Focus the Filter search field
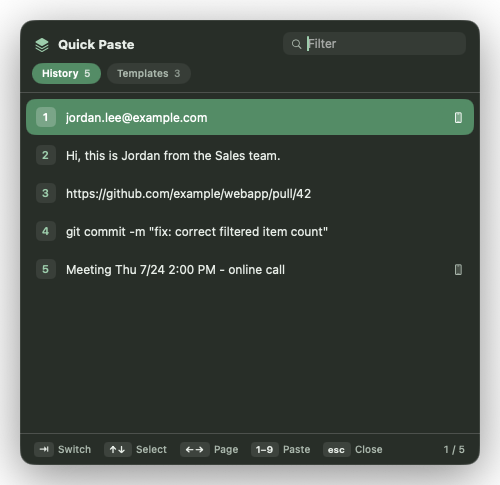The image size is (500, 485). [x=374, y=44]
